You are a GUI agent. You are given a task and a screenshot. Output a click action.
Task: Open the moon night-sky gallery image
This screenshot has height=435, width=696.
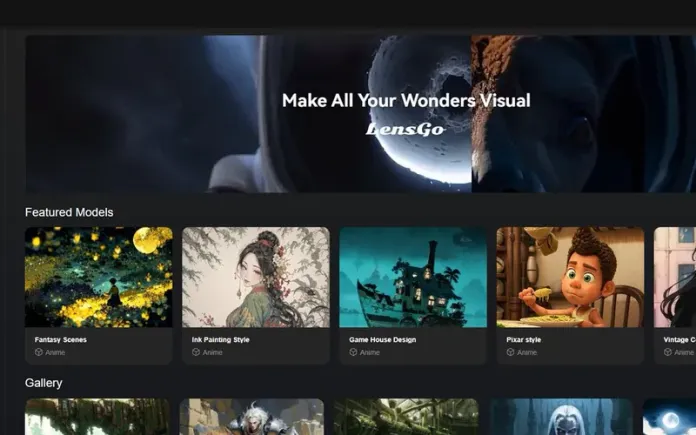[x=669, y=416]
